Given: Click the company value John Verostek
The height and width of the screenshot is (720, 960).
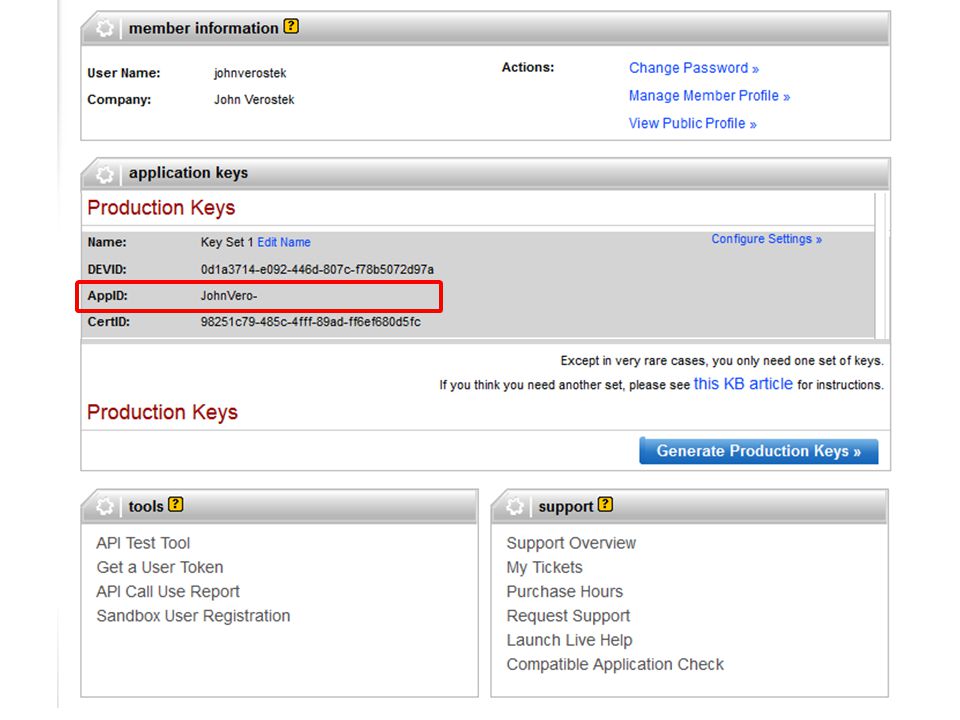Looking at the screenshot, I should (254, 100).
